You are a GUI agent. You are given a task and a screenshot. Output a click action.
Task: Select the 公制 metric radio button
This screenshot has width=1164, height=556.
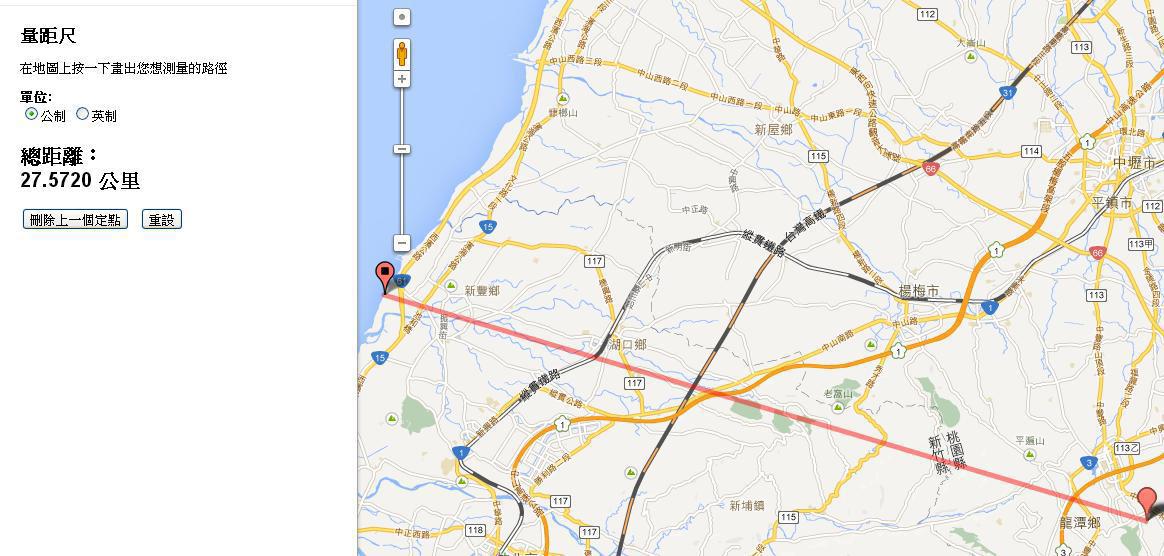(30, 114)
